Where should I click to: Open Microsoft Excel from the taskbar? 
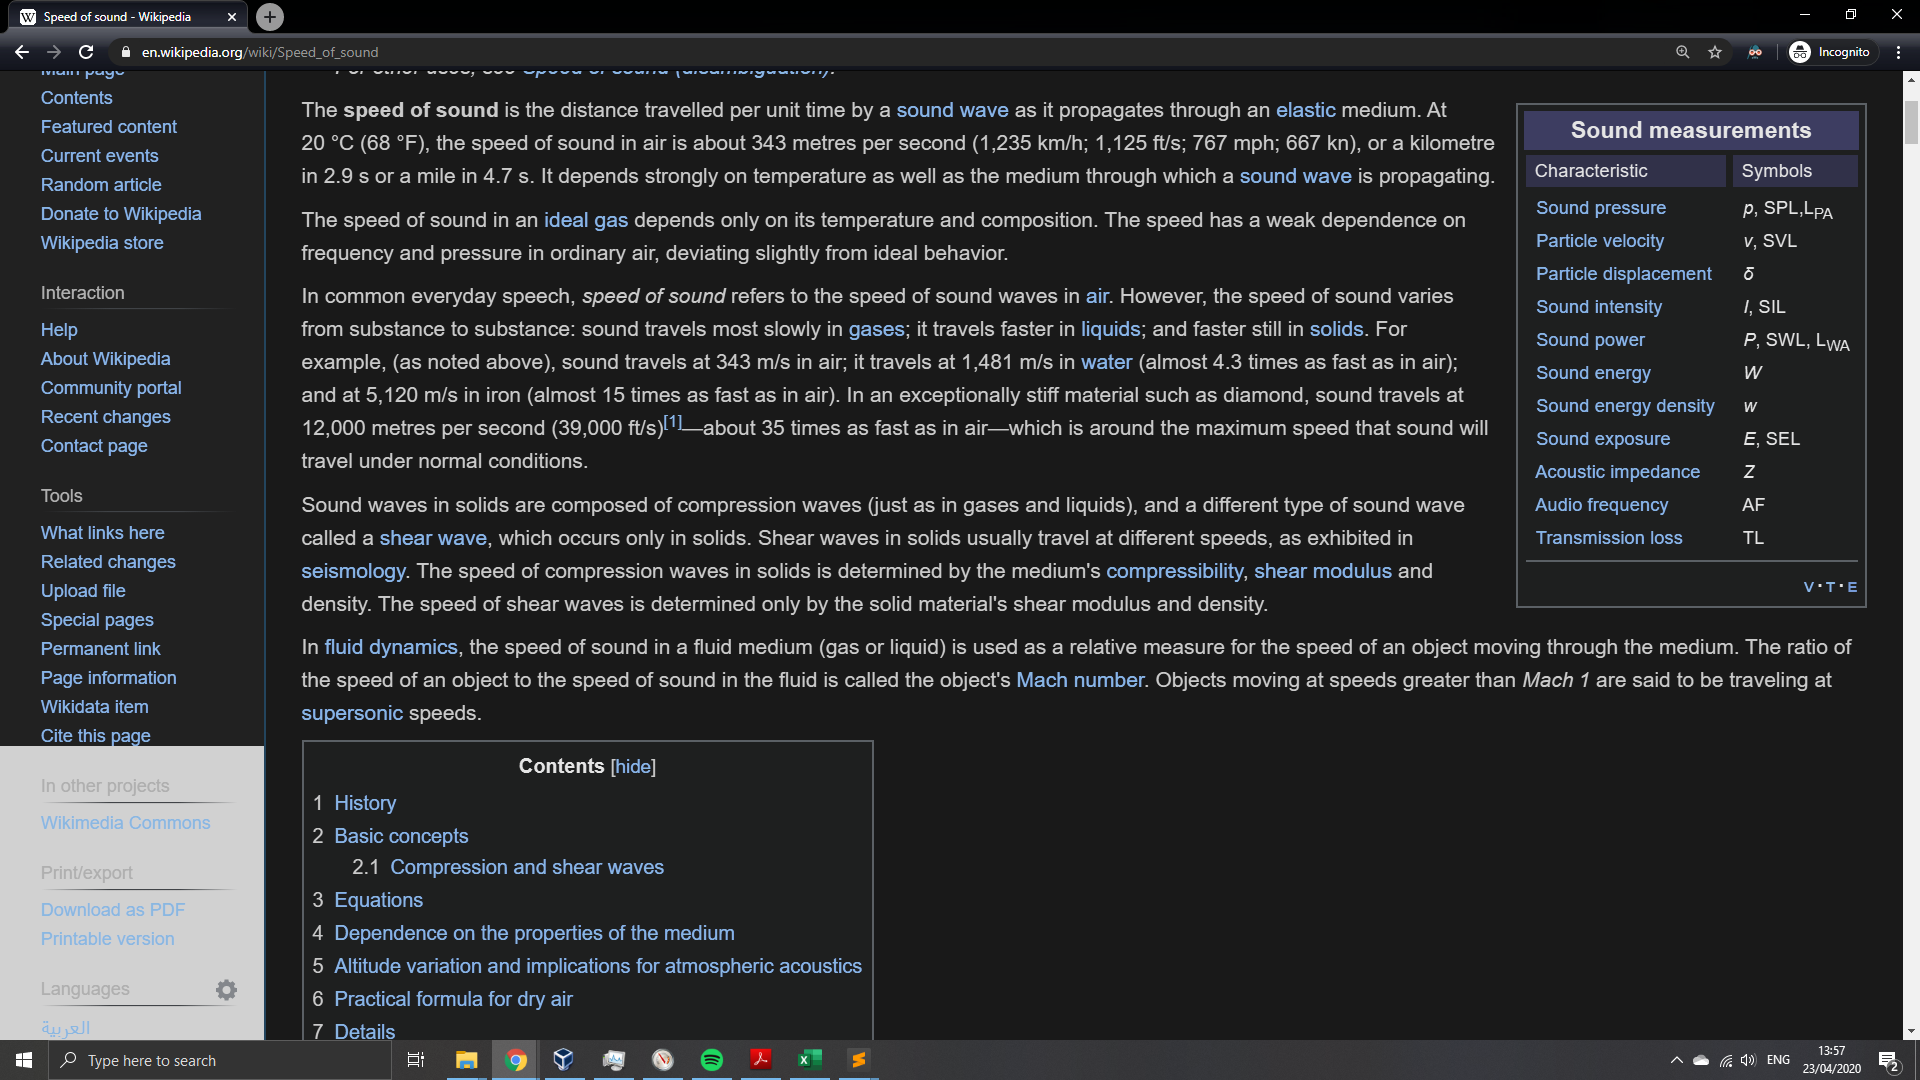[810, 1060]
